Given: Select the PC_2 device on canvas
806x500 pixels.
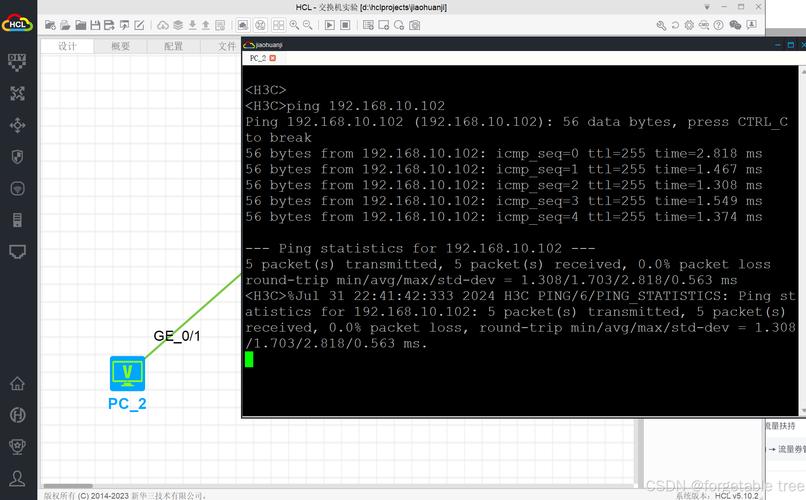Looking at the screenshot, I should [x=127, y=374].
